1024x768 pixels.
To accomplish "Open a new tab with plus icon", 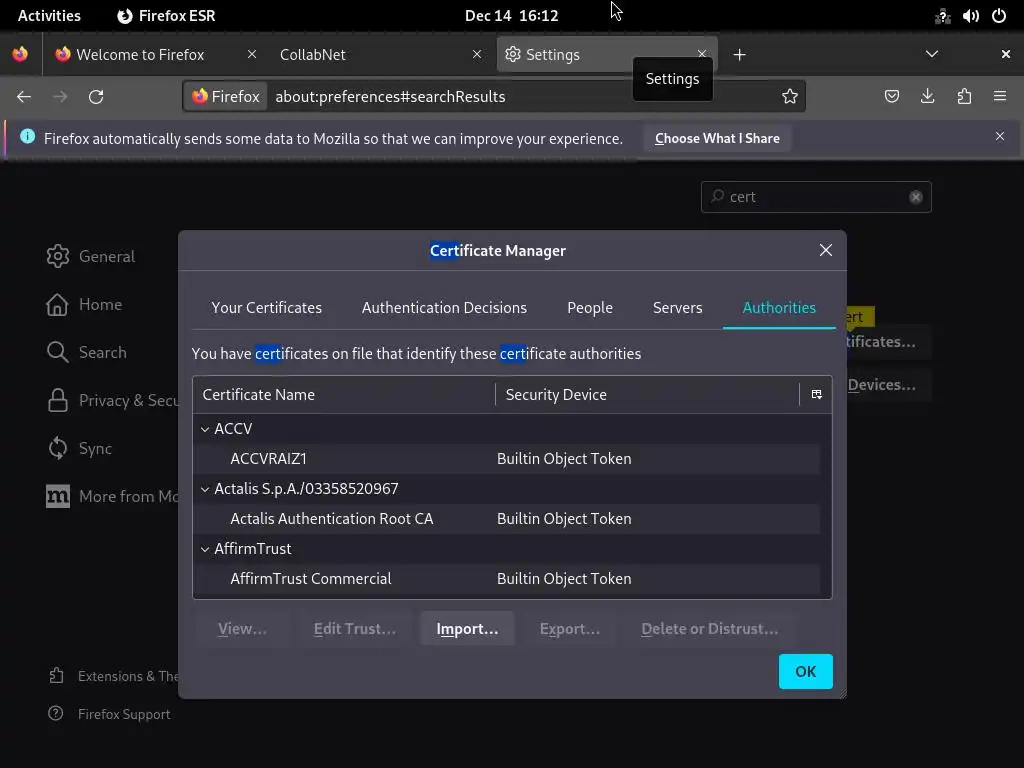I will click(739, 55).
